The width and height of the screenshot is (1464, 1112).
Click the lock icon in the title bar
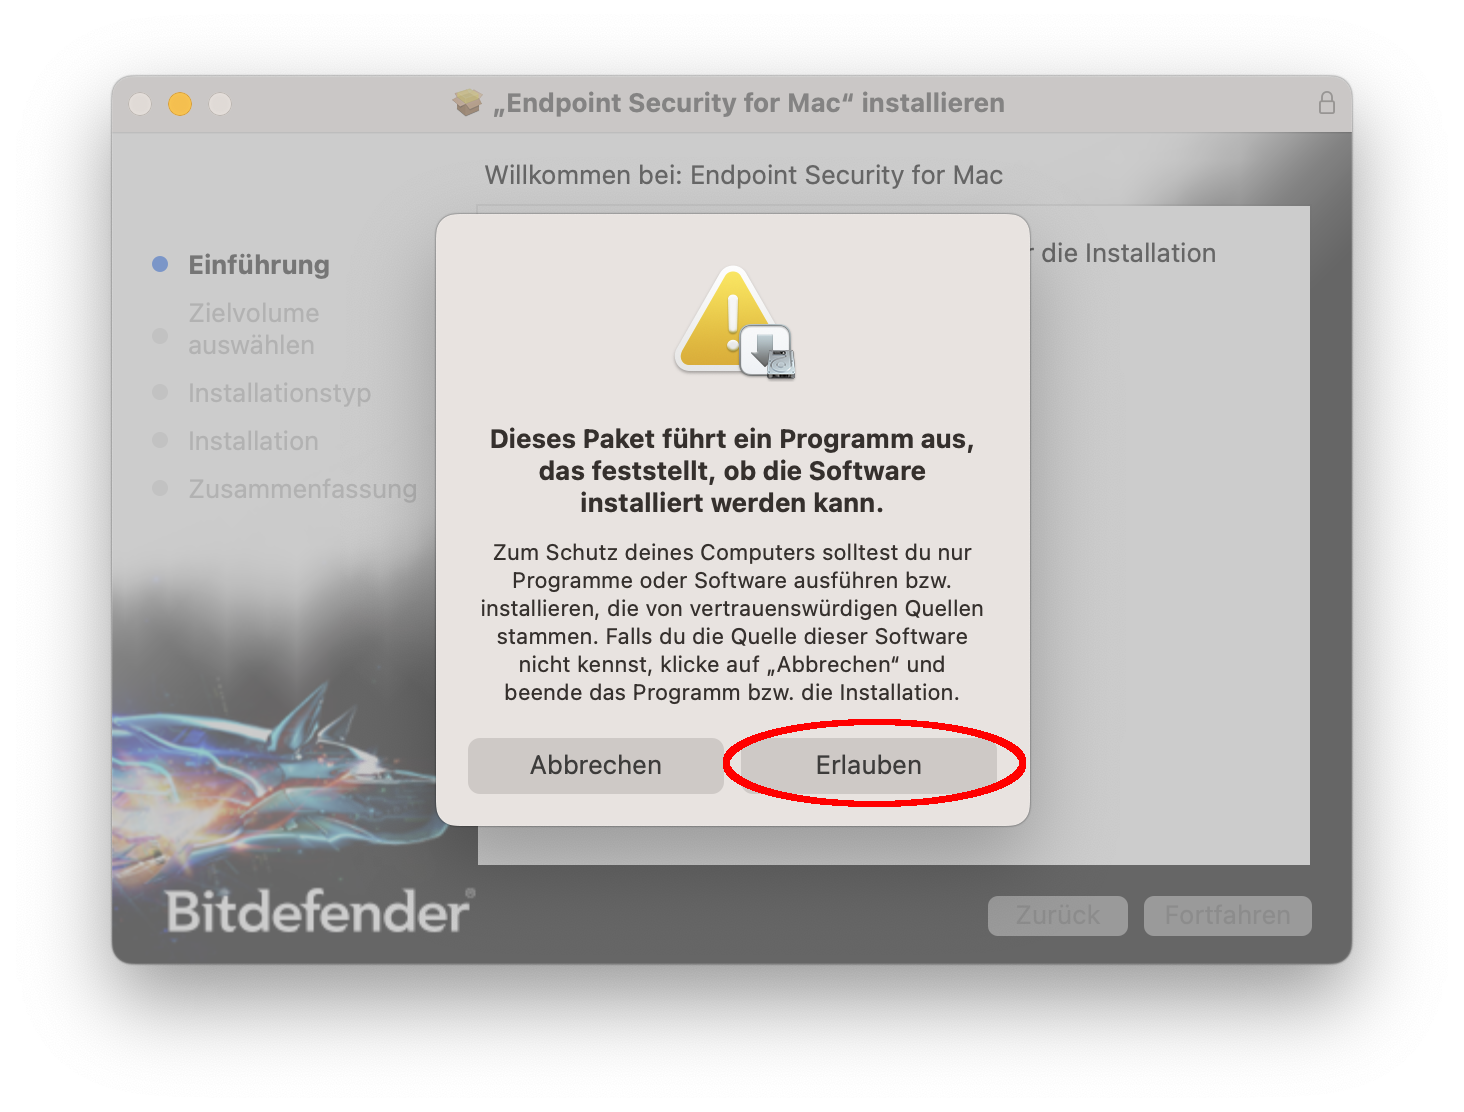(x=1326, y=103)
